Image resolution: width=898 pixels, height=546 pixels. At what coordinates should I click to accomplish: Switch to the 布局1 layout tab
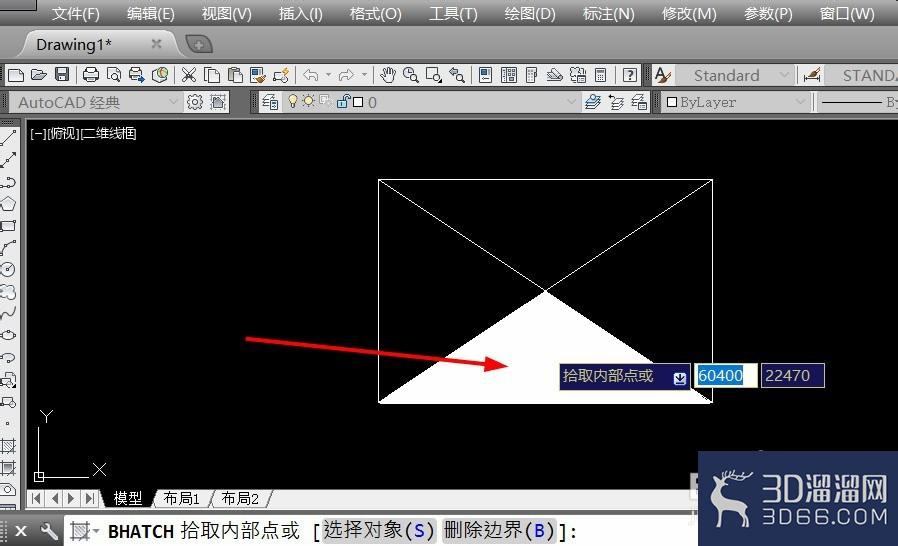(181, 498)
